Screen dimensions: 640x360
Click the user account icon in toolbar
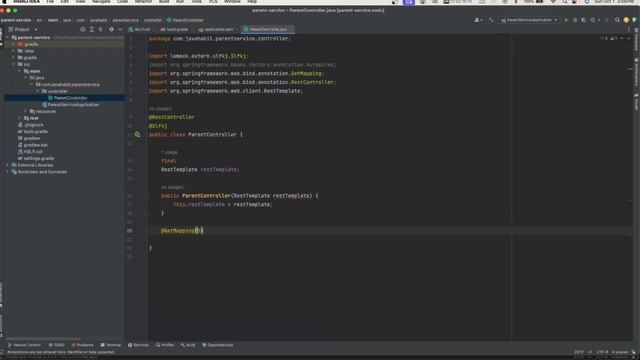tap(477, 20)
